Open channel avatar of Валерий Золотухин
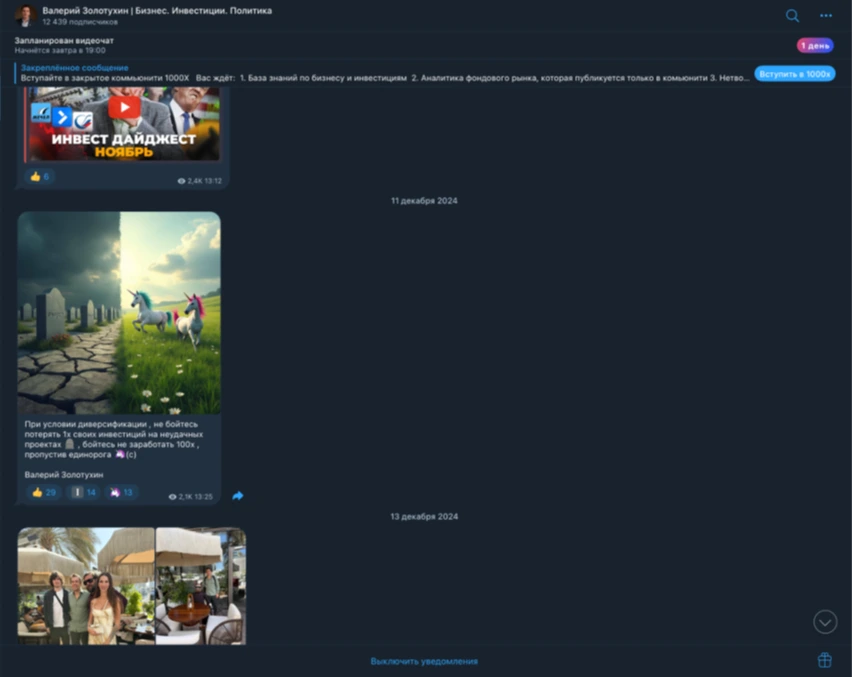Screen dimensions: 852x677 coord(26,15)
